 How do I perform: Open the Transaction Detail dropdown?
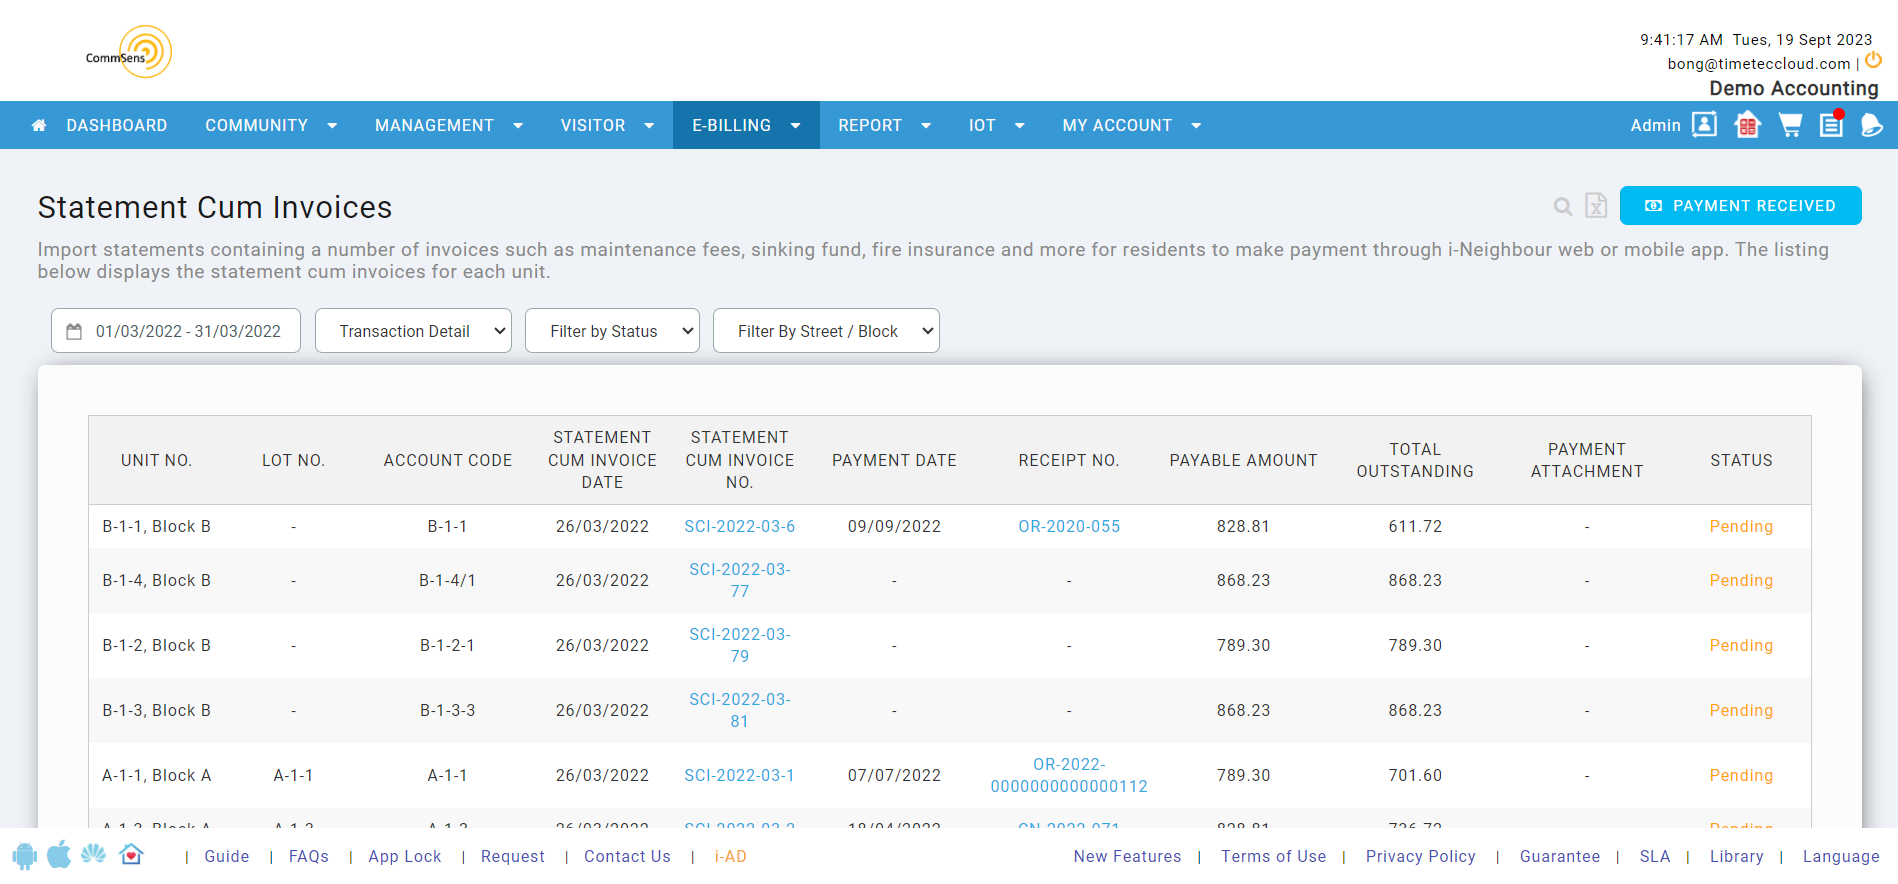tap(413, 331)
